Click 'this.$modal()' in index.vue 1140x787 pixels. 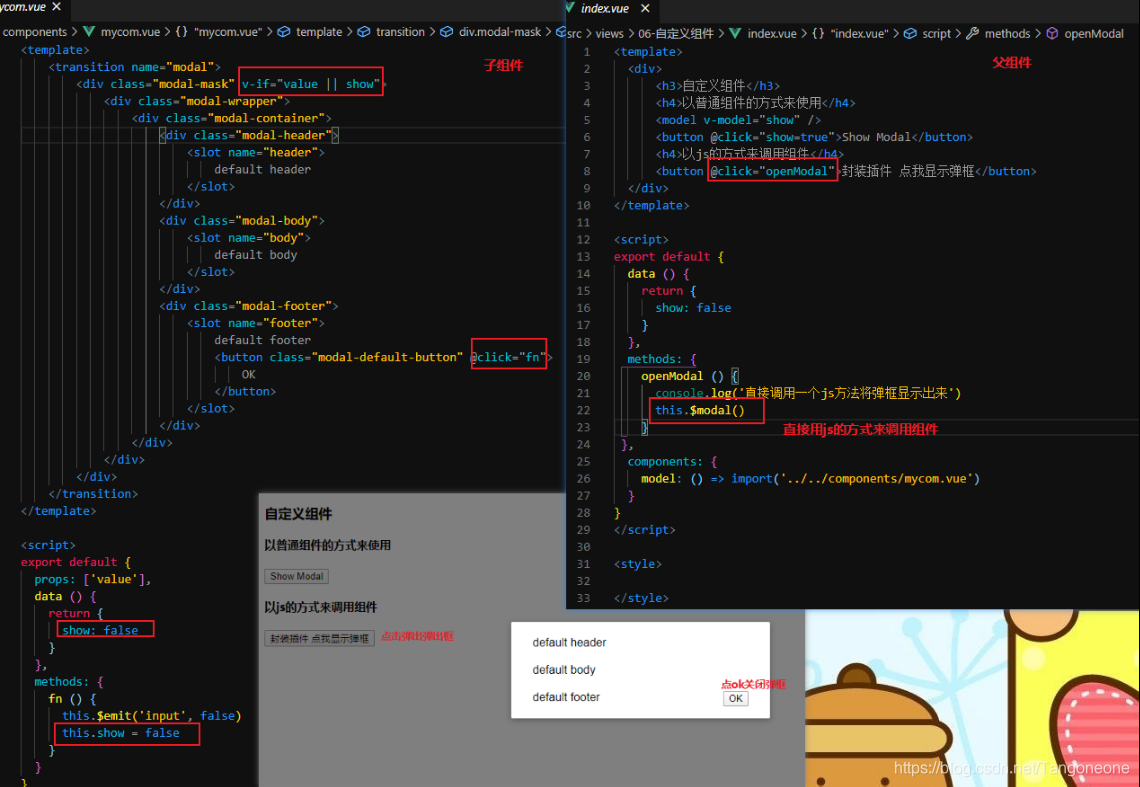[699, 410]
